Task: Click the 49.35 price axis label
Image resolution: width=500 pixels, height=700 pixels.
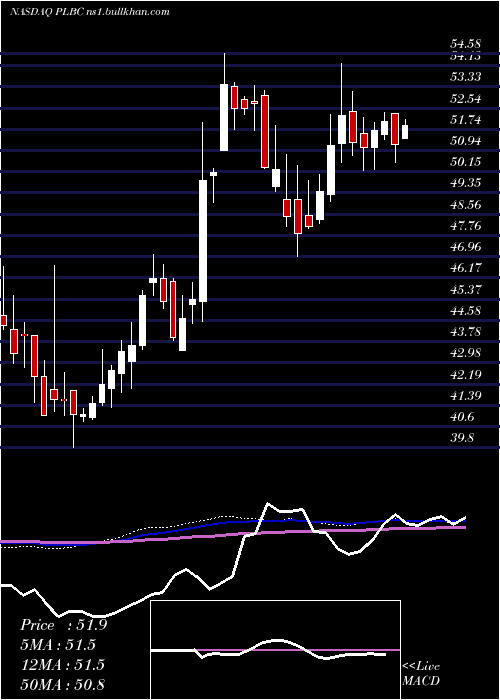Action: pos(466,183)
